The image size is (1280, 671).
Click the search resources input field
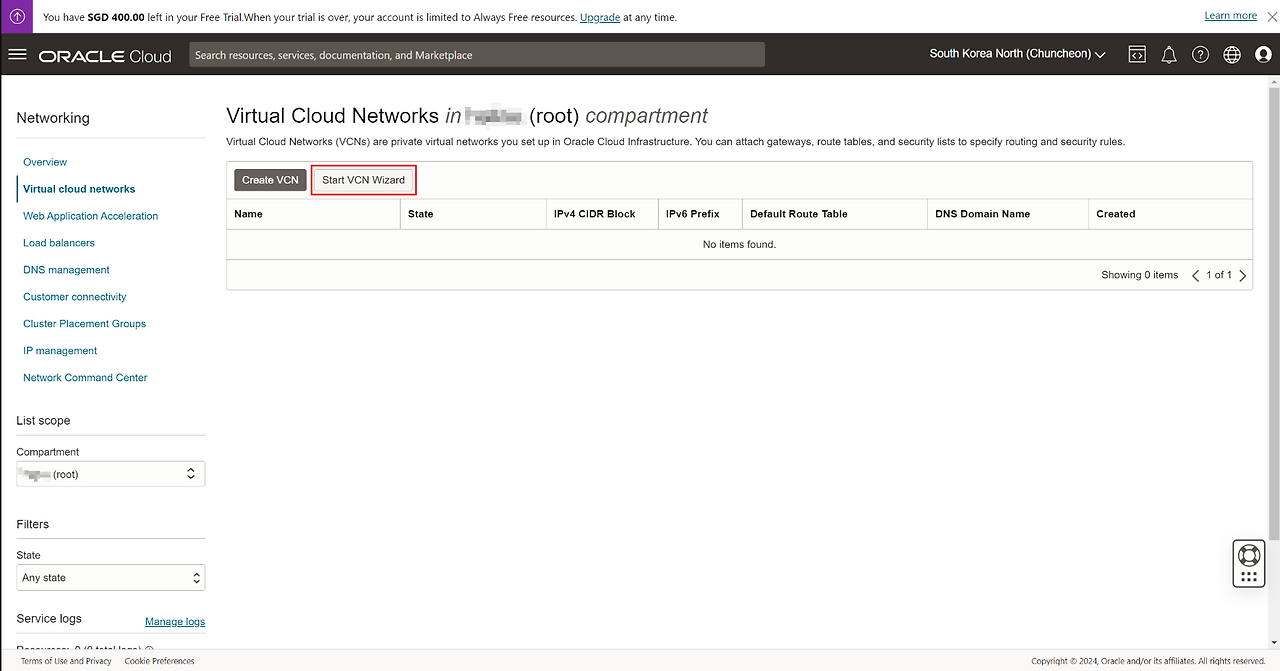477,55
